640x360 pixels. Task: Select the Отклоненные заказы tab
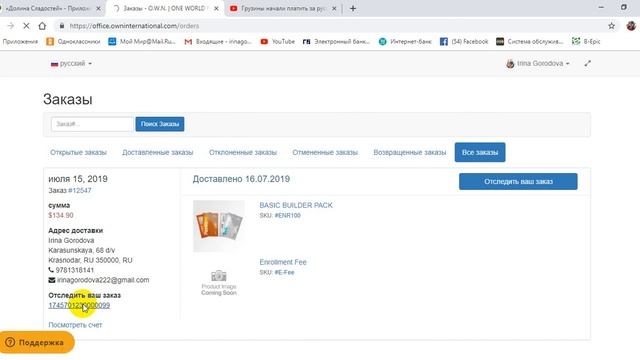click(x=243, y=152)
